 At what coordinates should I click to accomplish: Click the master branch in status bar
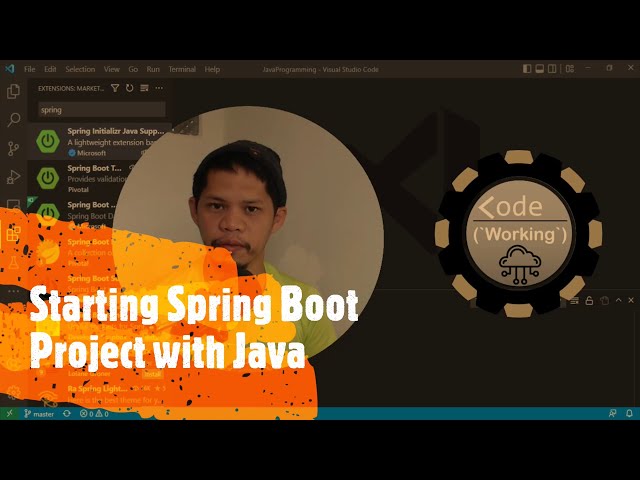pyautogui.click(x=39, y=414)
